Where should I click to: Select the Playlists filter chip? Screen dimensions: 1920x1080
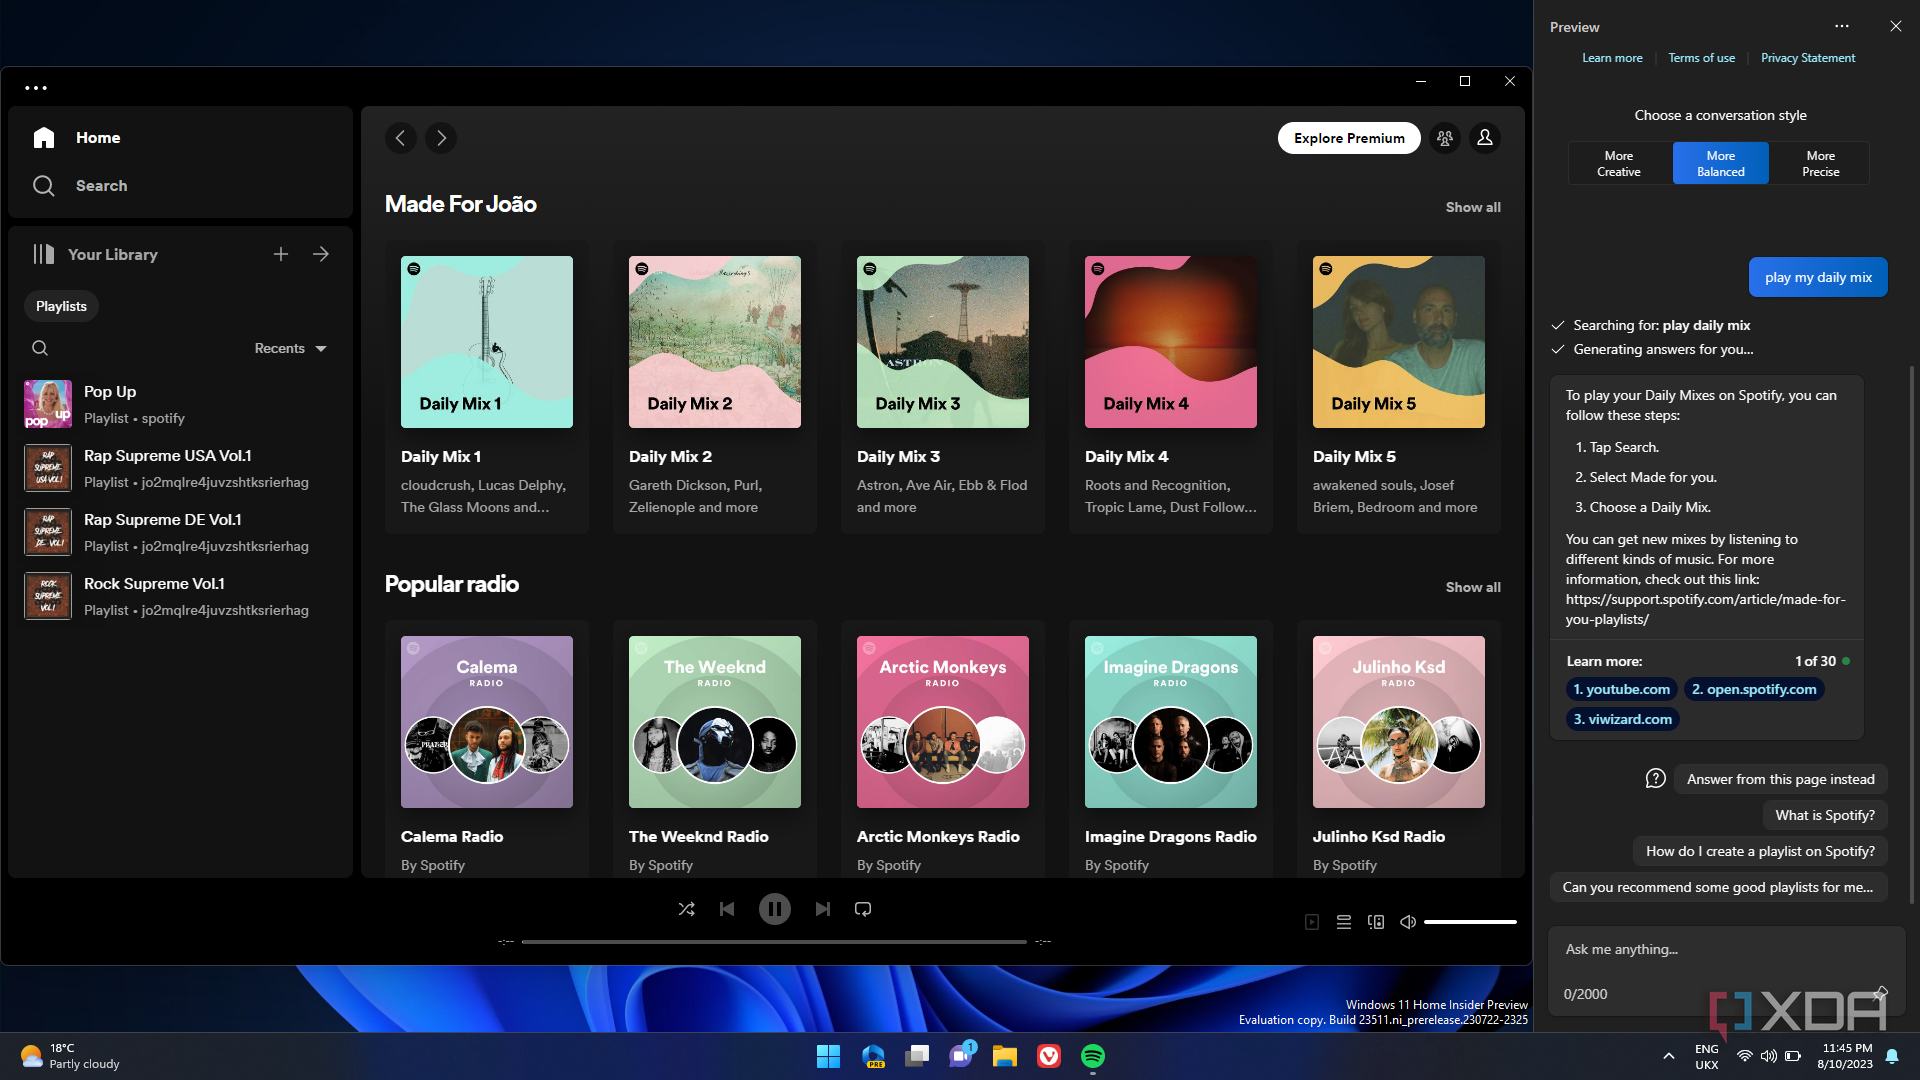tap(61, 306)
